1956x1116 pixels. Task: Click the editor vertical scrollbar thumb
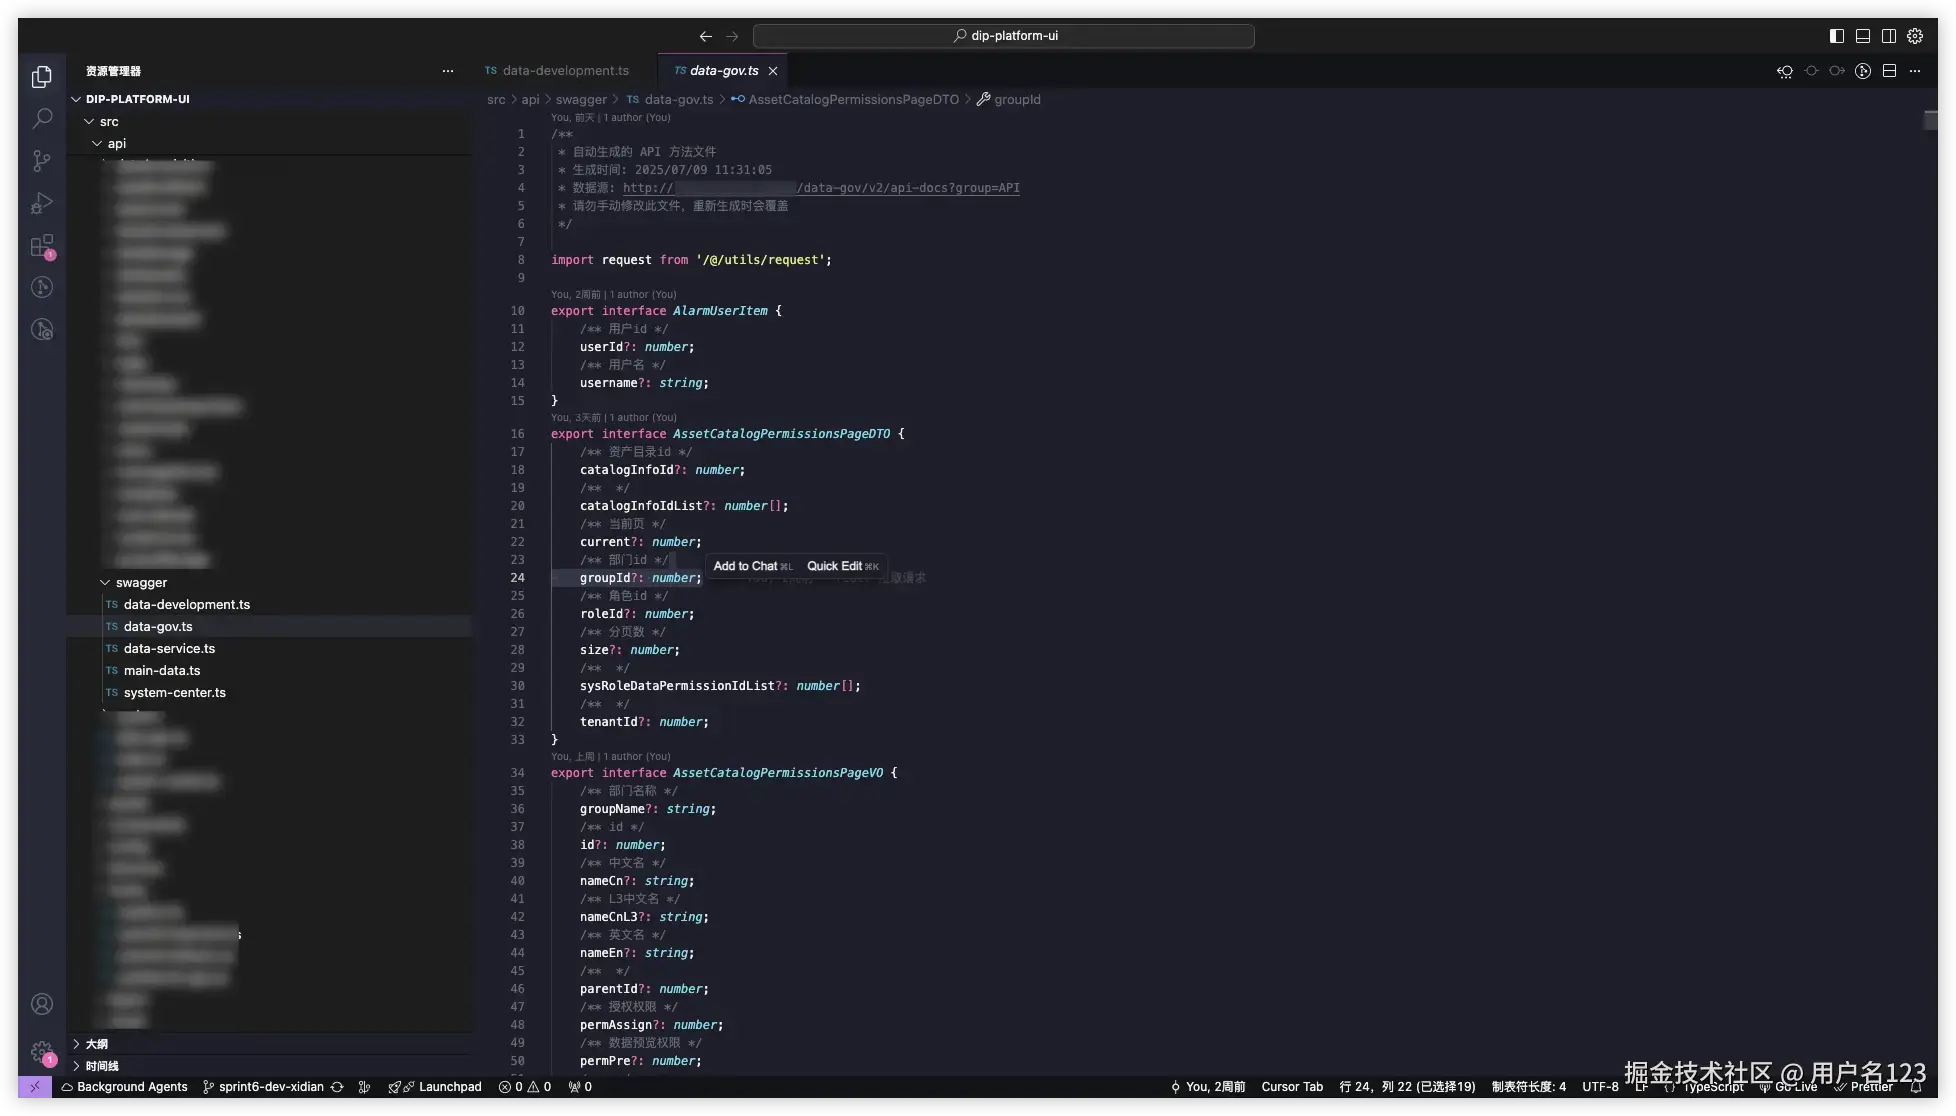(1930, 120)
